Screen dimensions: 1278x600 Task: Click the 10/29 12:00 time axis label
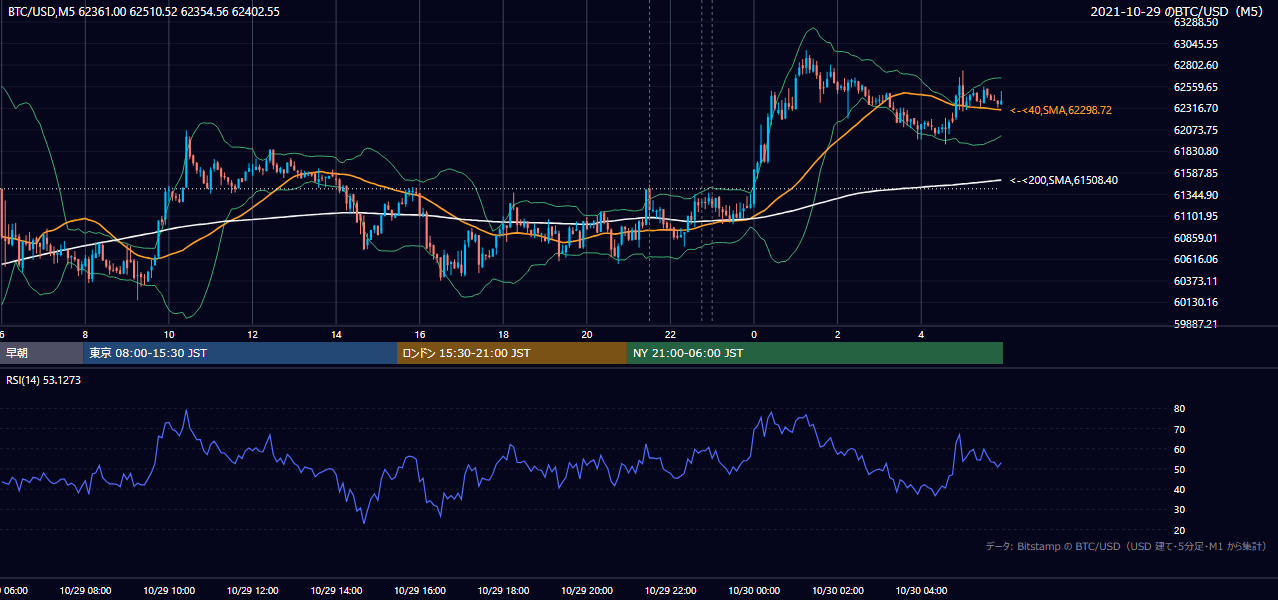(x=252, y=590)
